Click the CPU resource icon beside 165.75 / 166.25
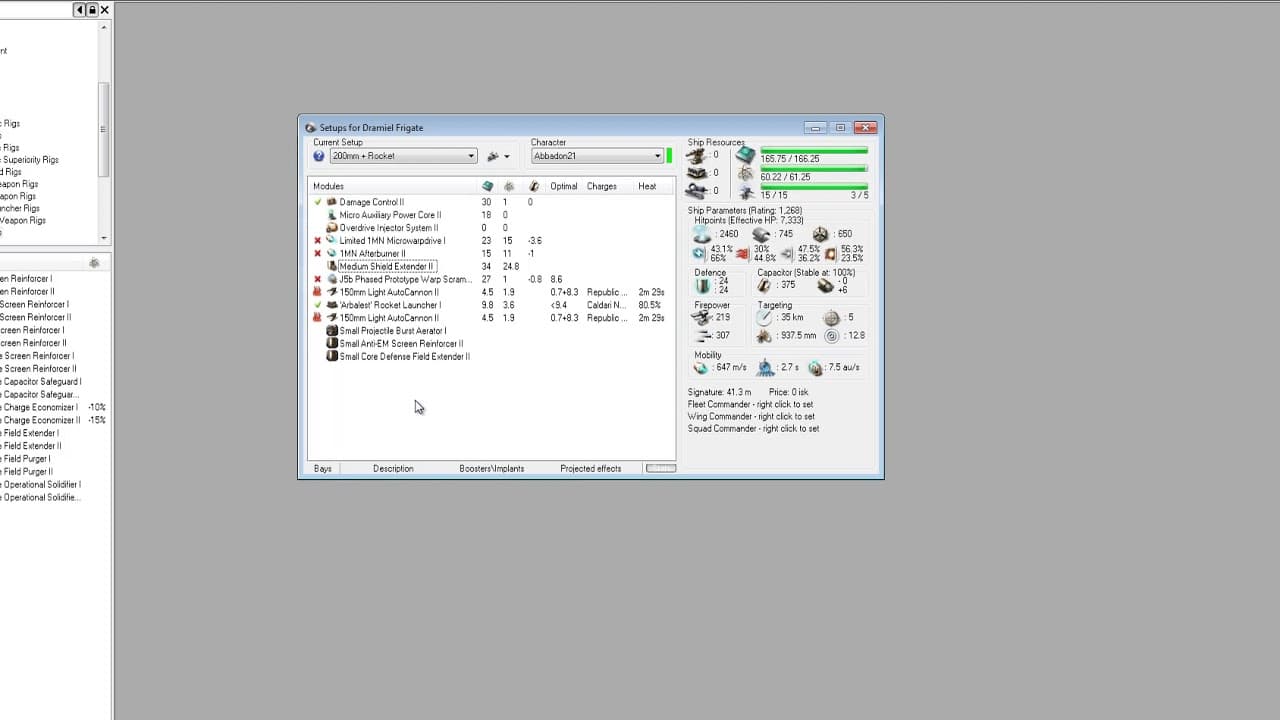The height and width of the screenshot is (720, 1280). tap(747, 155)
